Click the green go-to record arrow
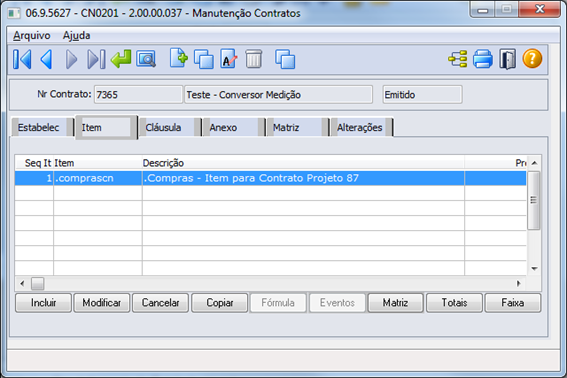 click(x=121, y=59)
